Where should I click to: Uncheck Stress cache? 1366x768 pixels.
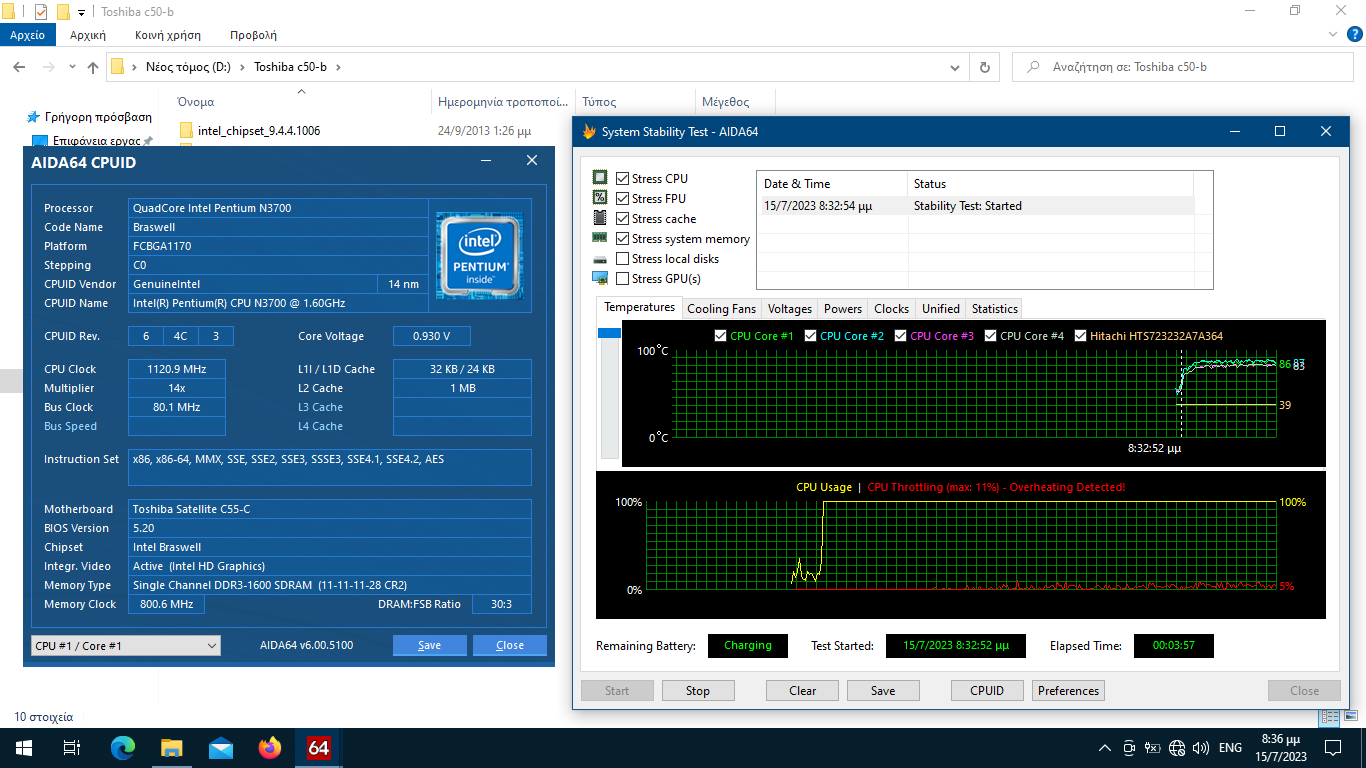623,218
